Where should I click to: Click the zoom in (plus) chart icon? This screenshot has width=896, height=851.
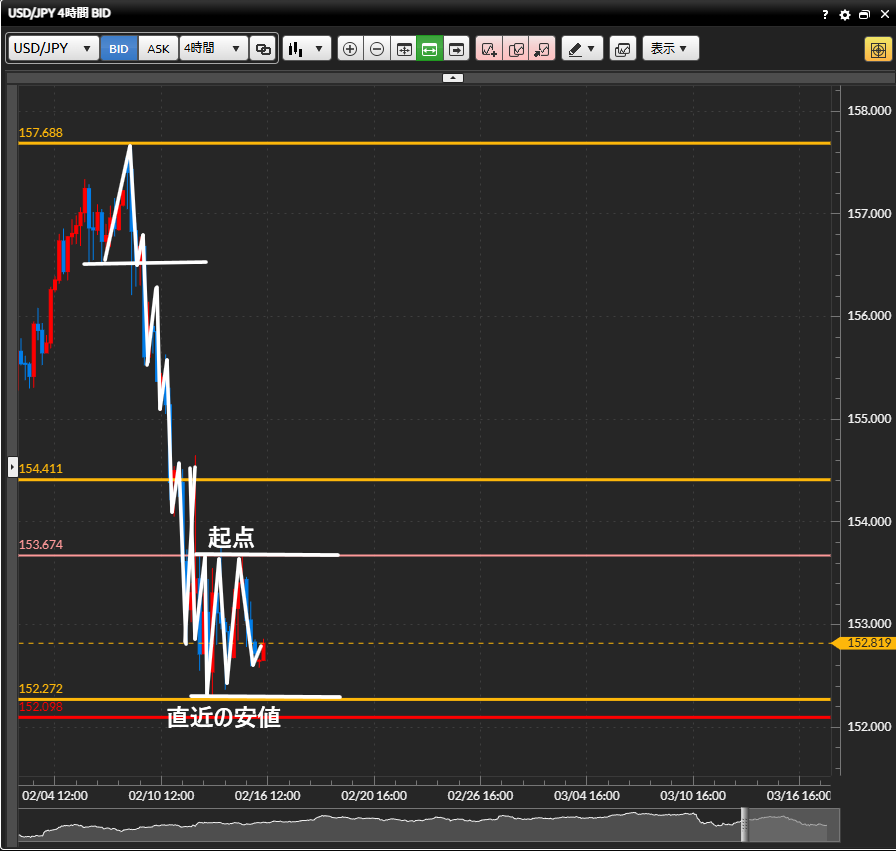pos(349,49)
